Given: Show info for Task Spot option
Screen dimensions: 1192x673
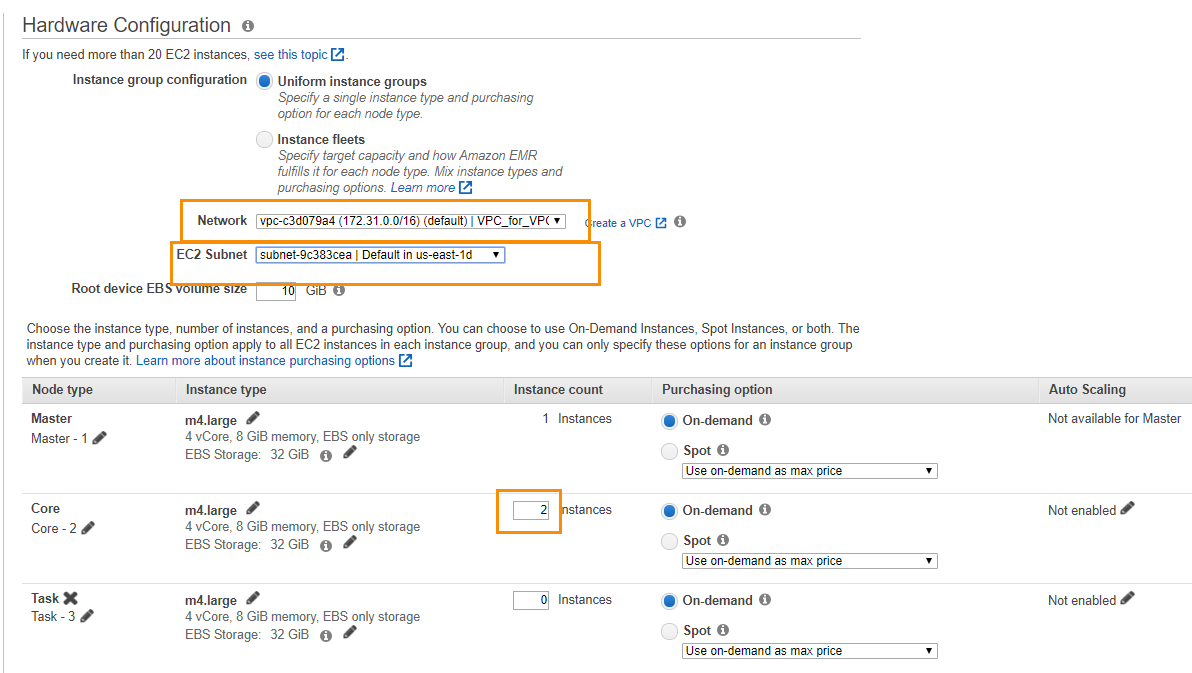Looking at the screenshot, I should pos(723,630).
